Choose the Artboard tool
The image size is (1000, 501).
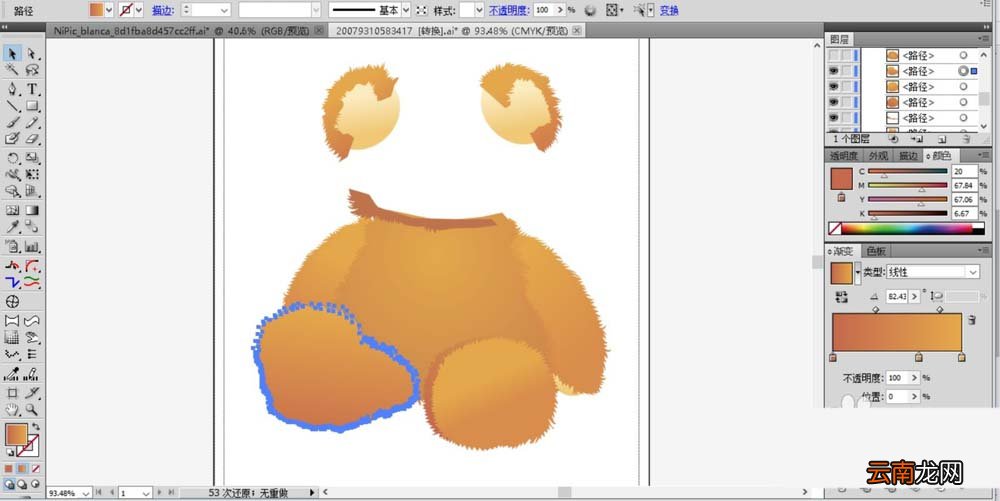pyautogui.click(x=12, y=393)
